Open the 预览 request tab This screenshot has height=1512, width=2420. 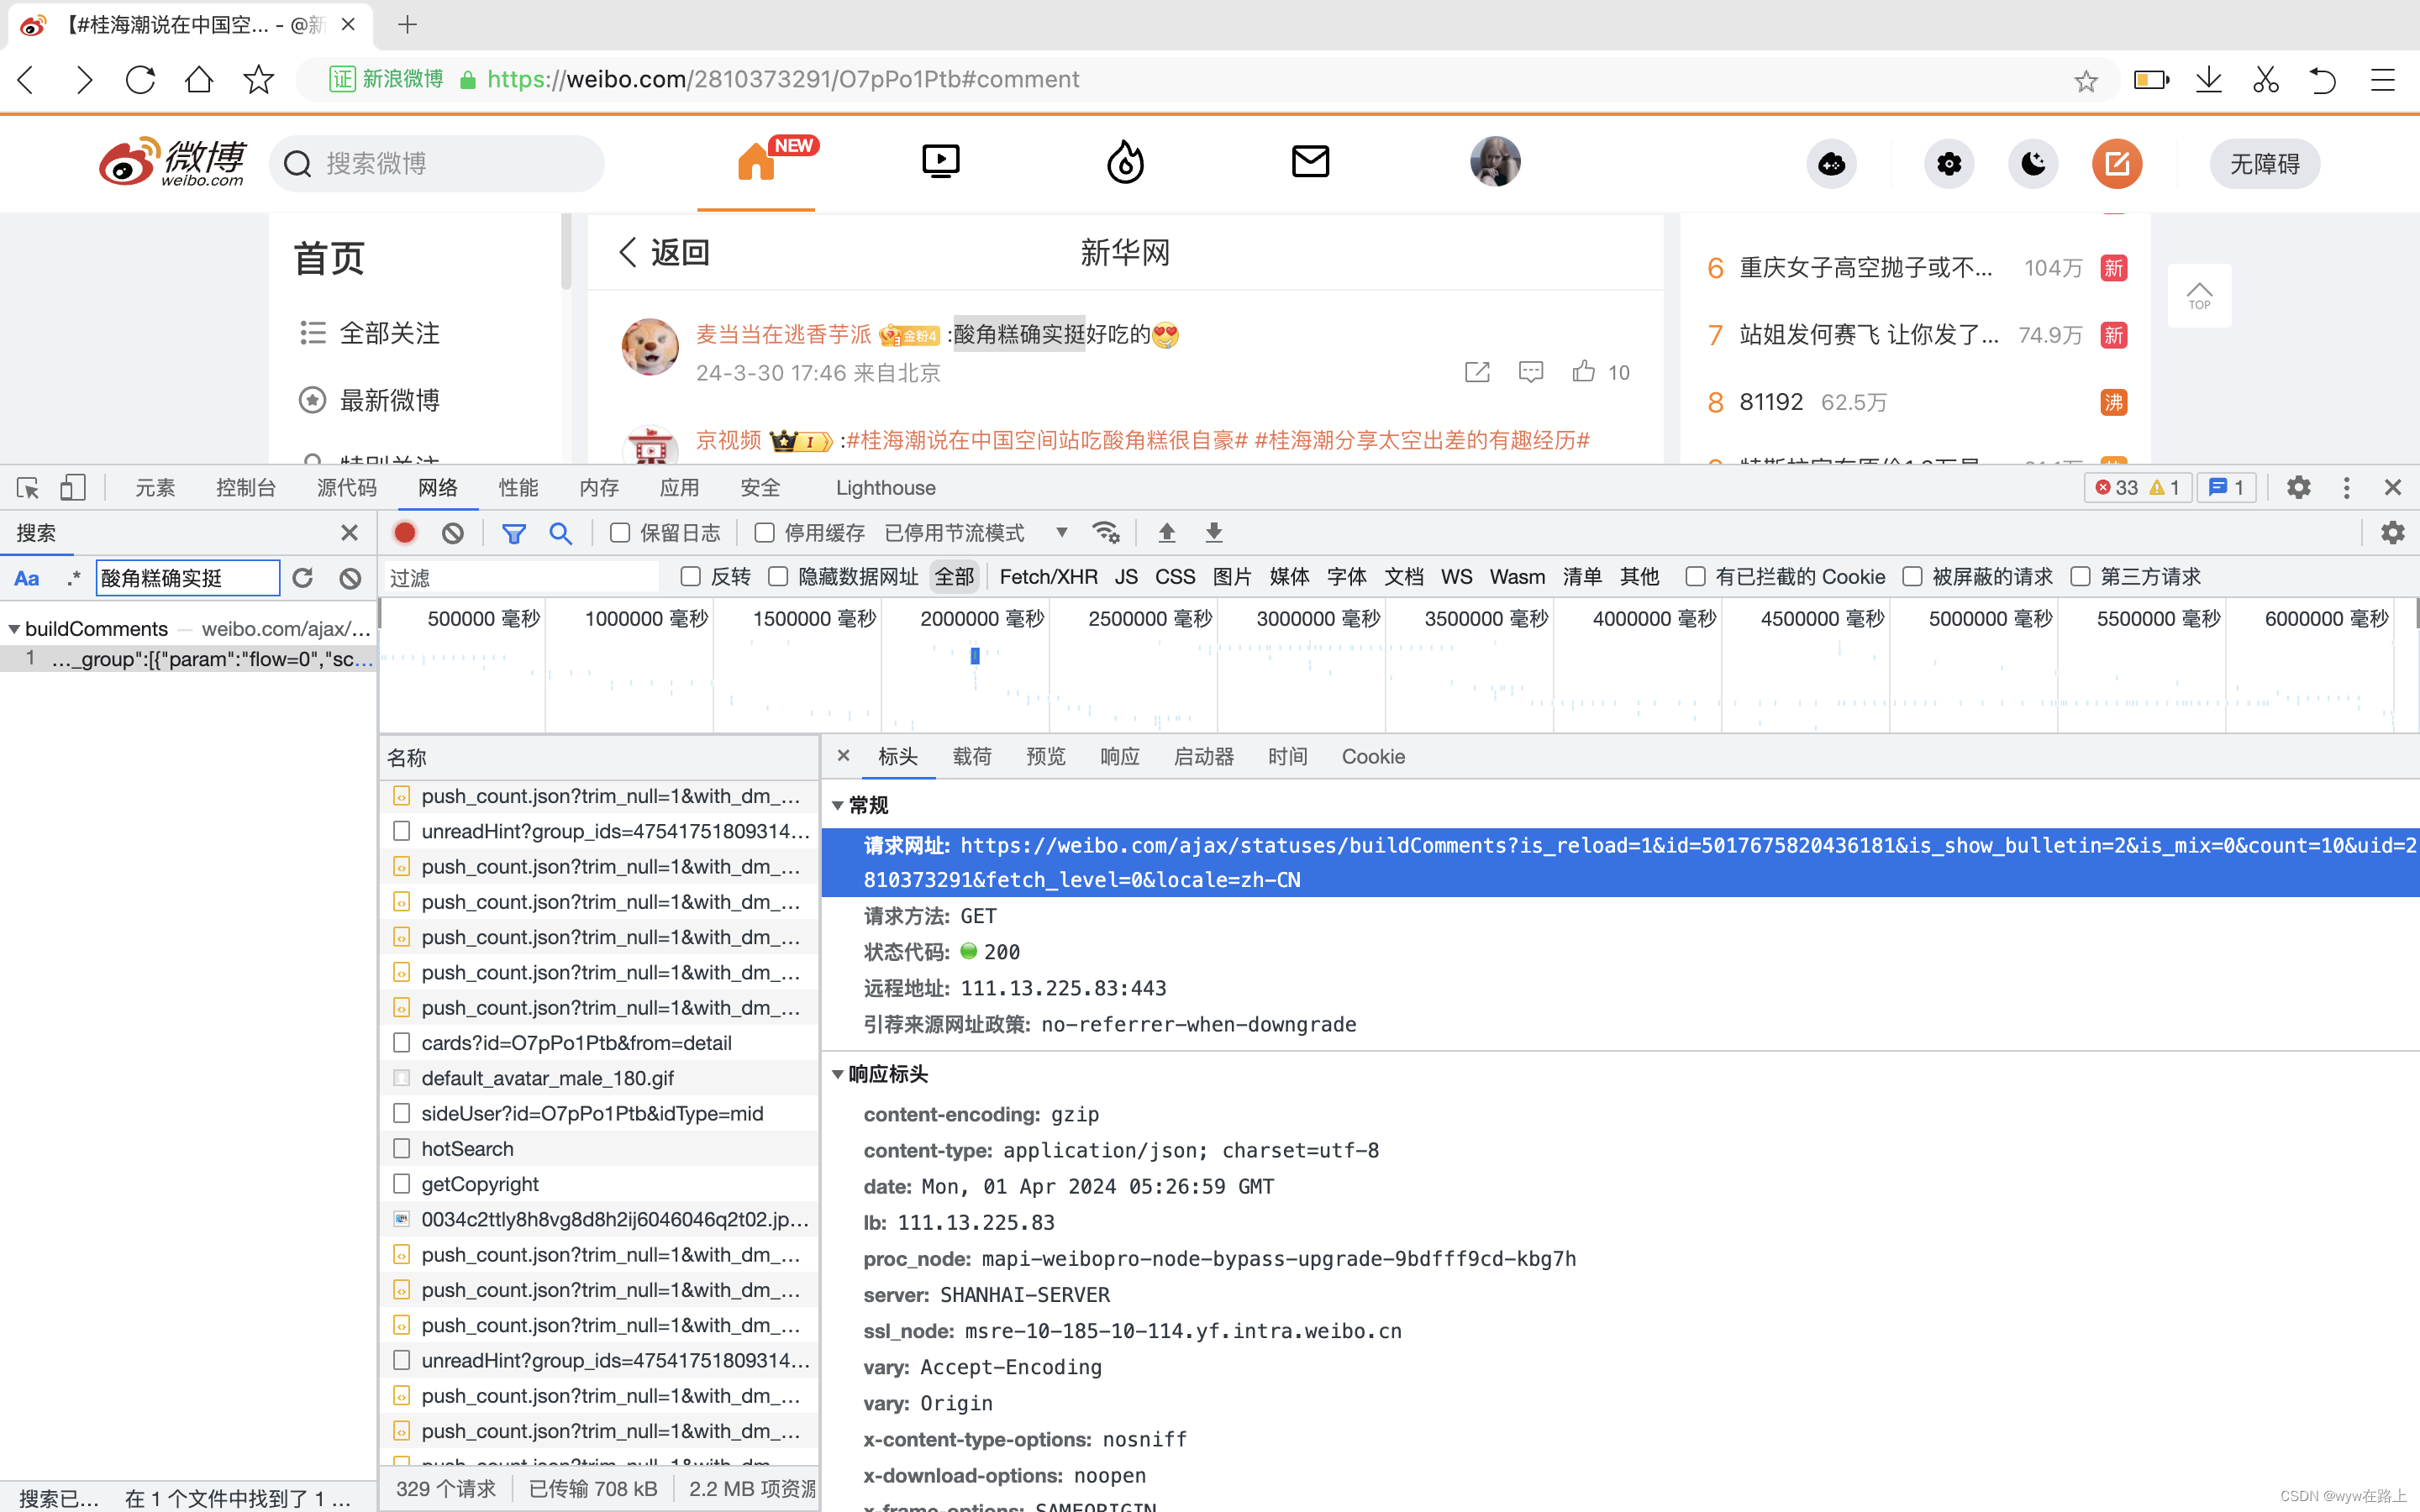(1046, 757)
